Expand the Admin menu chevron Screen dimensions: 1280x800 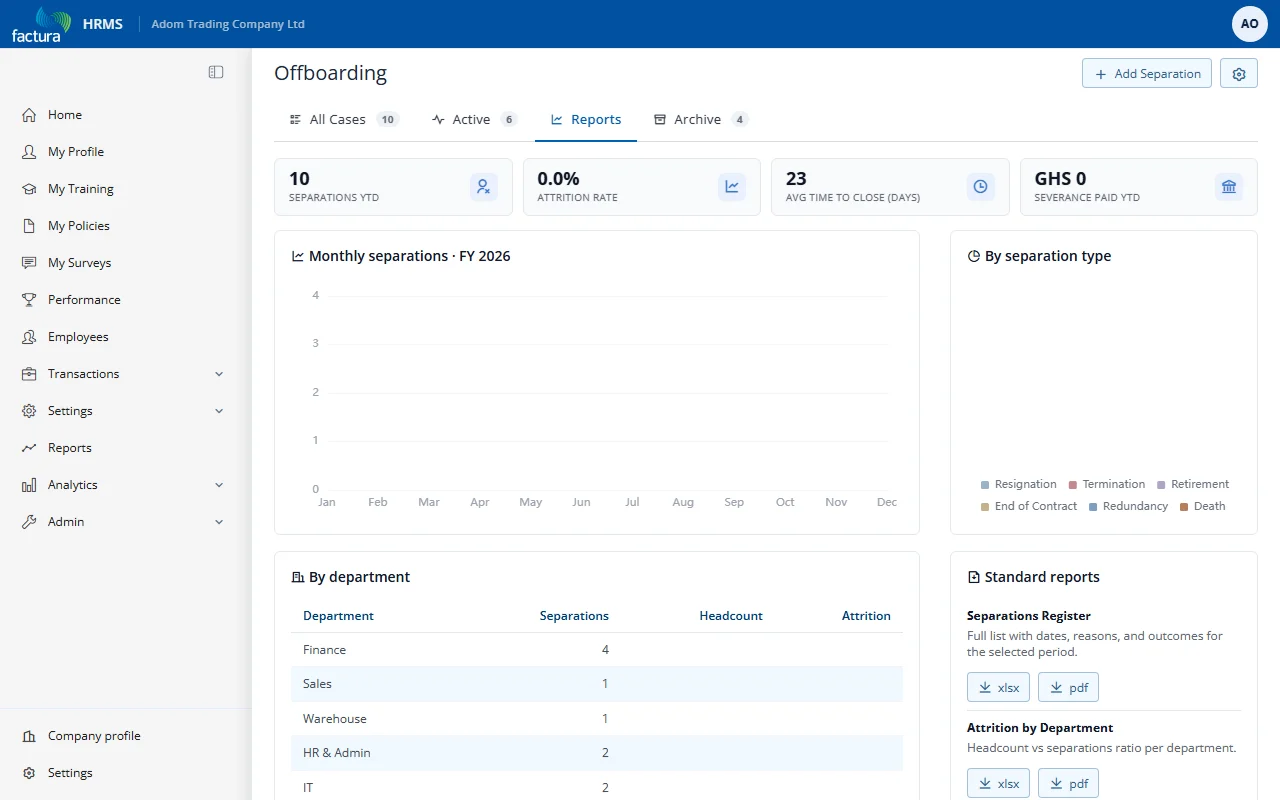[x=219, y=522]
